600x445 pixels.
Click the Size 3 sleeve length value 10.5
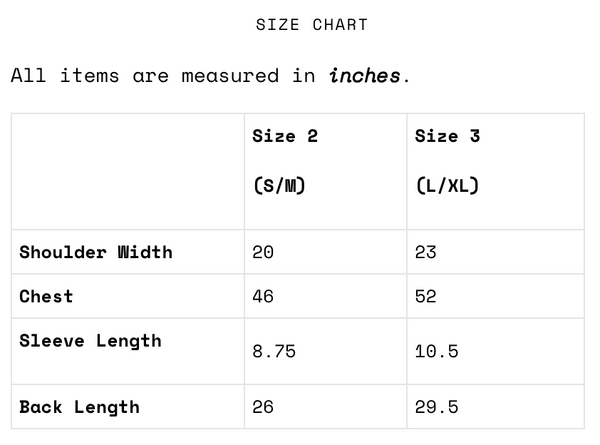tap(436, 352)
